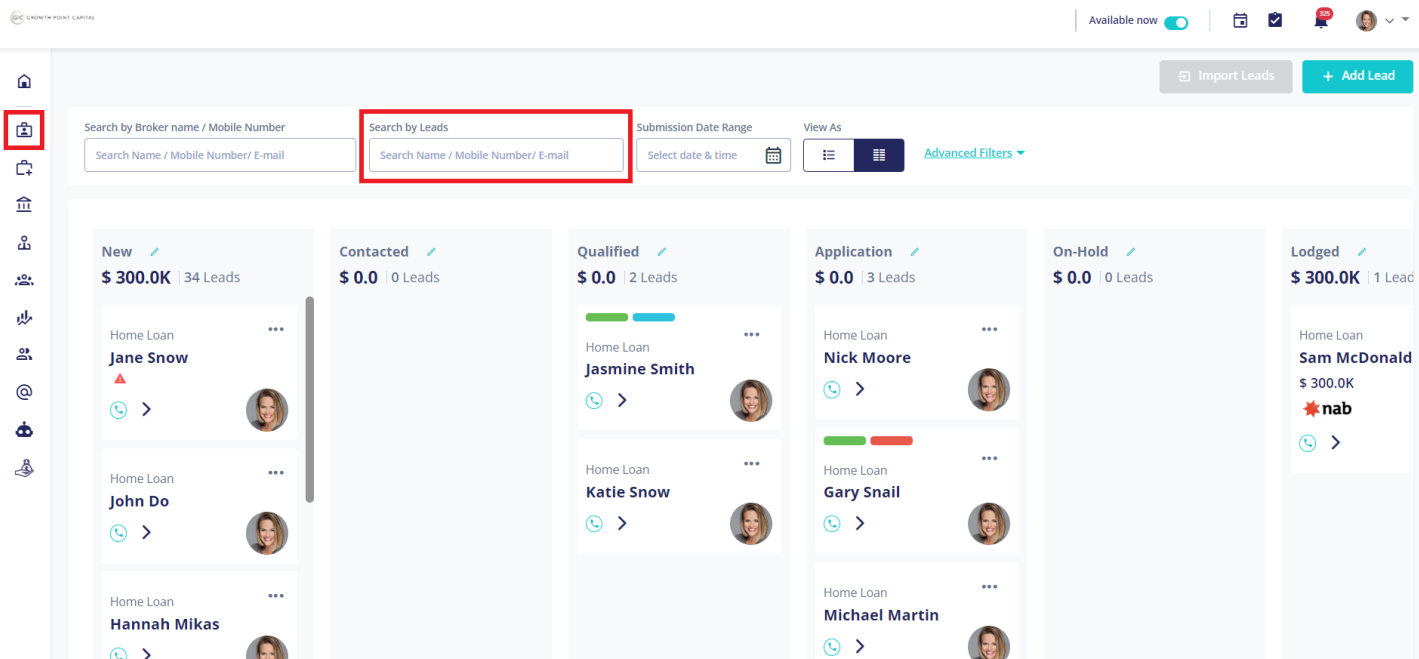Edit the On-Hold column with its pencil icon
The image size is (1419, 659).
click(x=1131, y=252)
